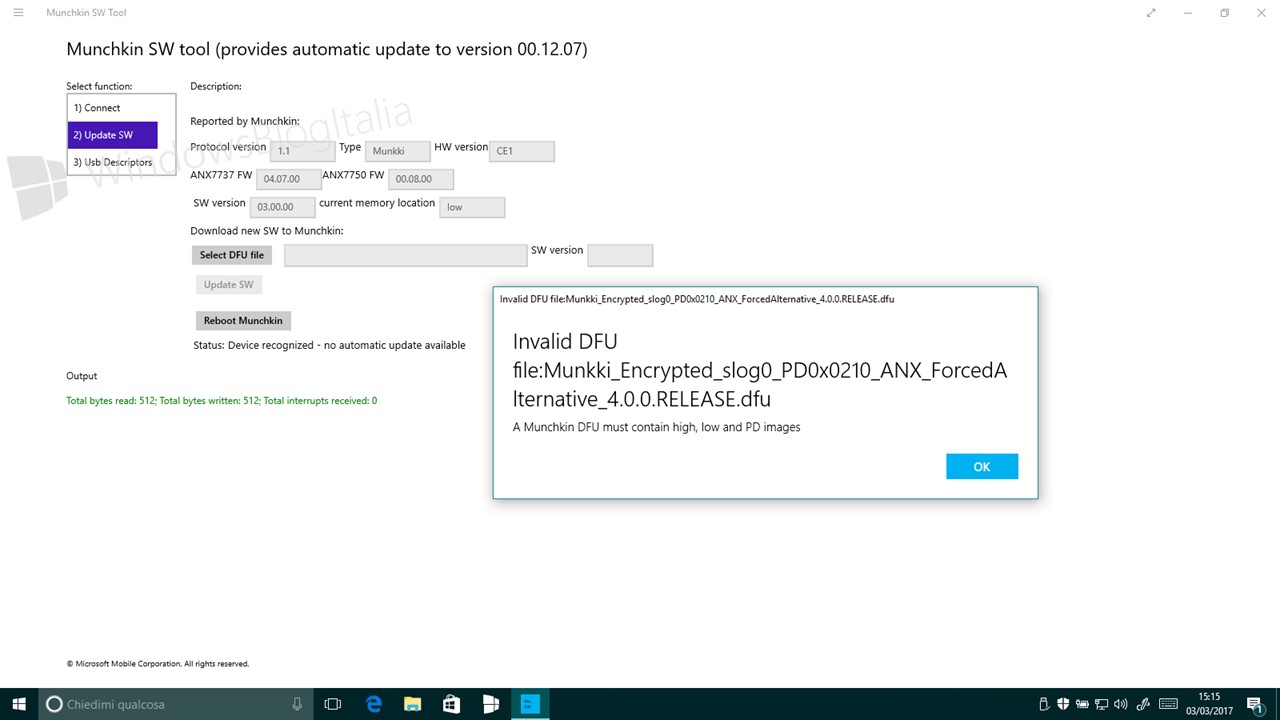Launch Microsoft Edge from the taskbar
Viewport: 1280px width, 720px height.
tap(373, 704)
